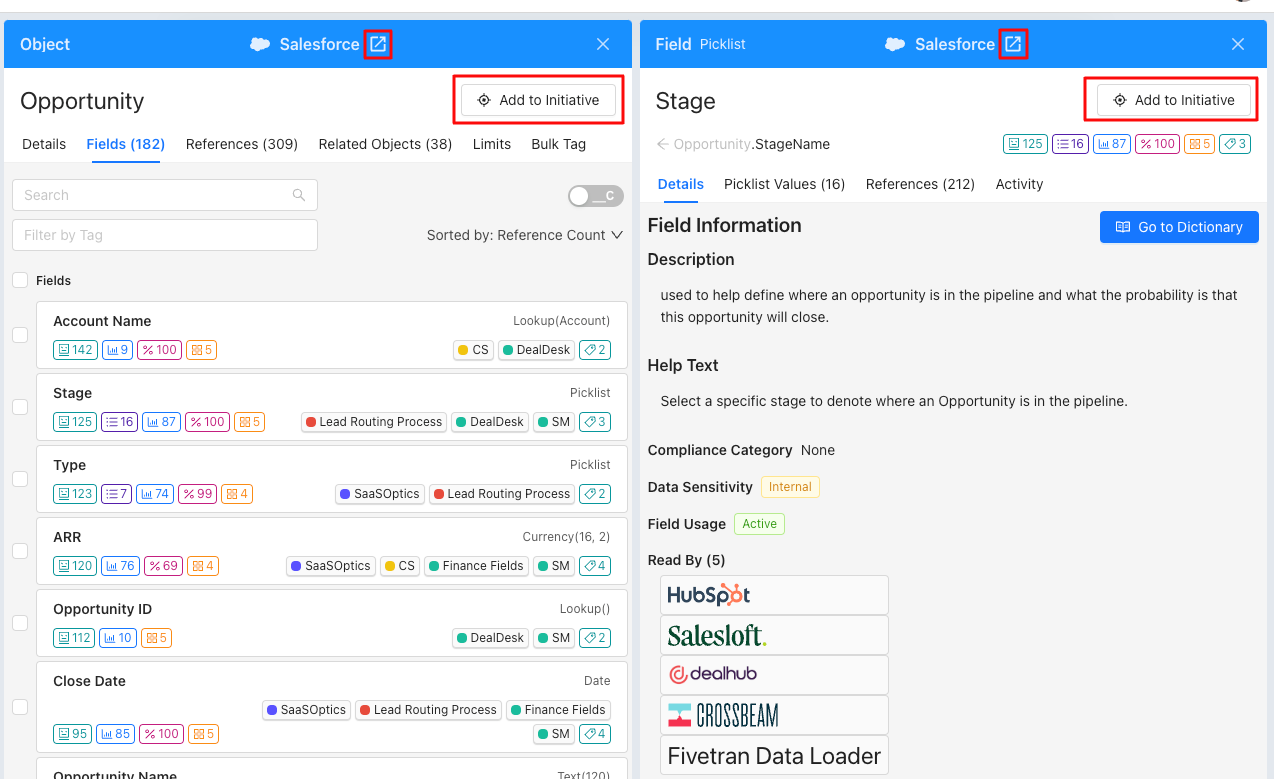Click the chart badge 74 in Type row
1274x779 pixels.
155,494
